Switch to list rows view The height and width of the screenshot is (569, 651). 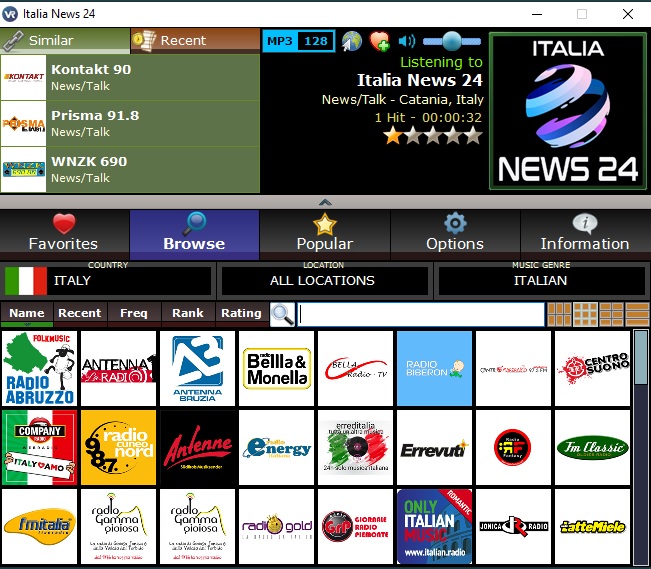click(x=637, y=314)
